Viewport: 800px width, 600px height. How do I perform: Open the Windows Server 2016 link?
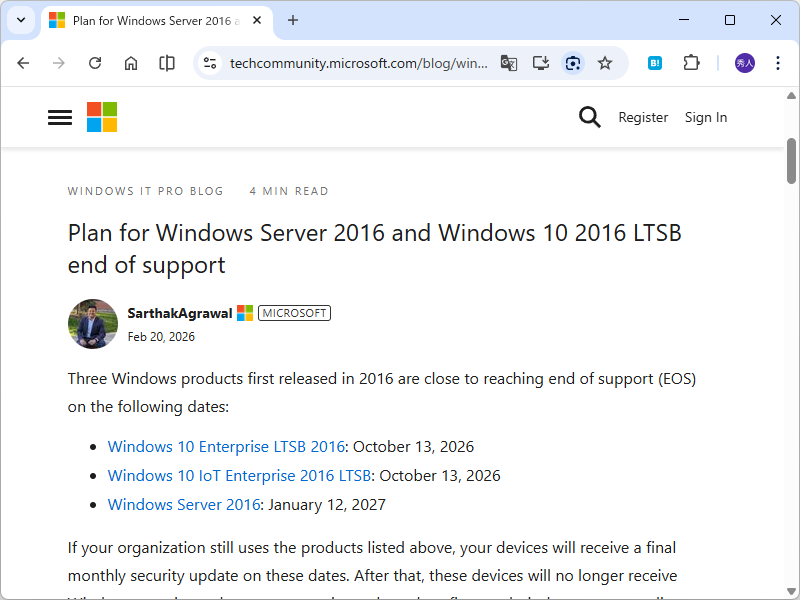[x=184, y=505]
